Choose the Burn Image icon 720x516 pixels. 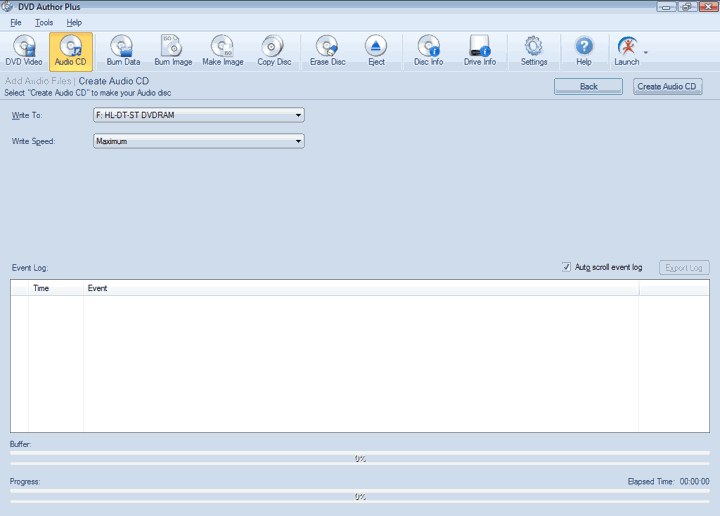point(173,51)
